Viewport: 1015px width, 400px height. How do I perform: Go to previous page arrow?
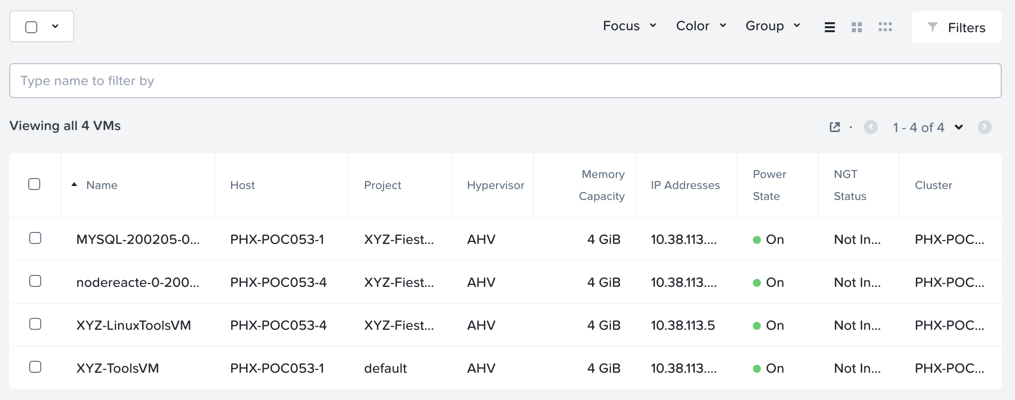871,127
